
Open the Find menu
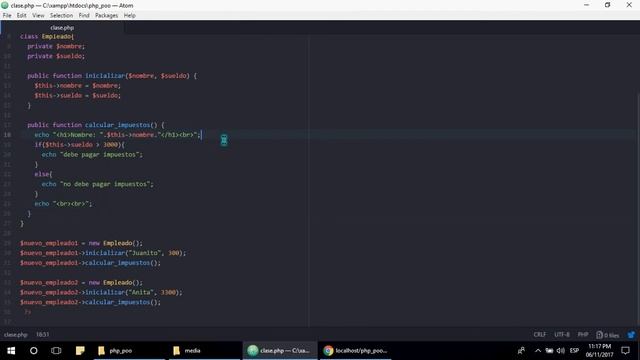pos(84,16)
